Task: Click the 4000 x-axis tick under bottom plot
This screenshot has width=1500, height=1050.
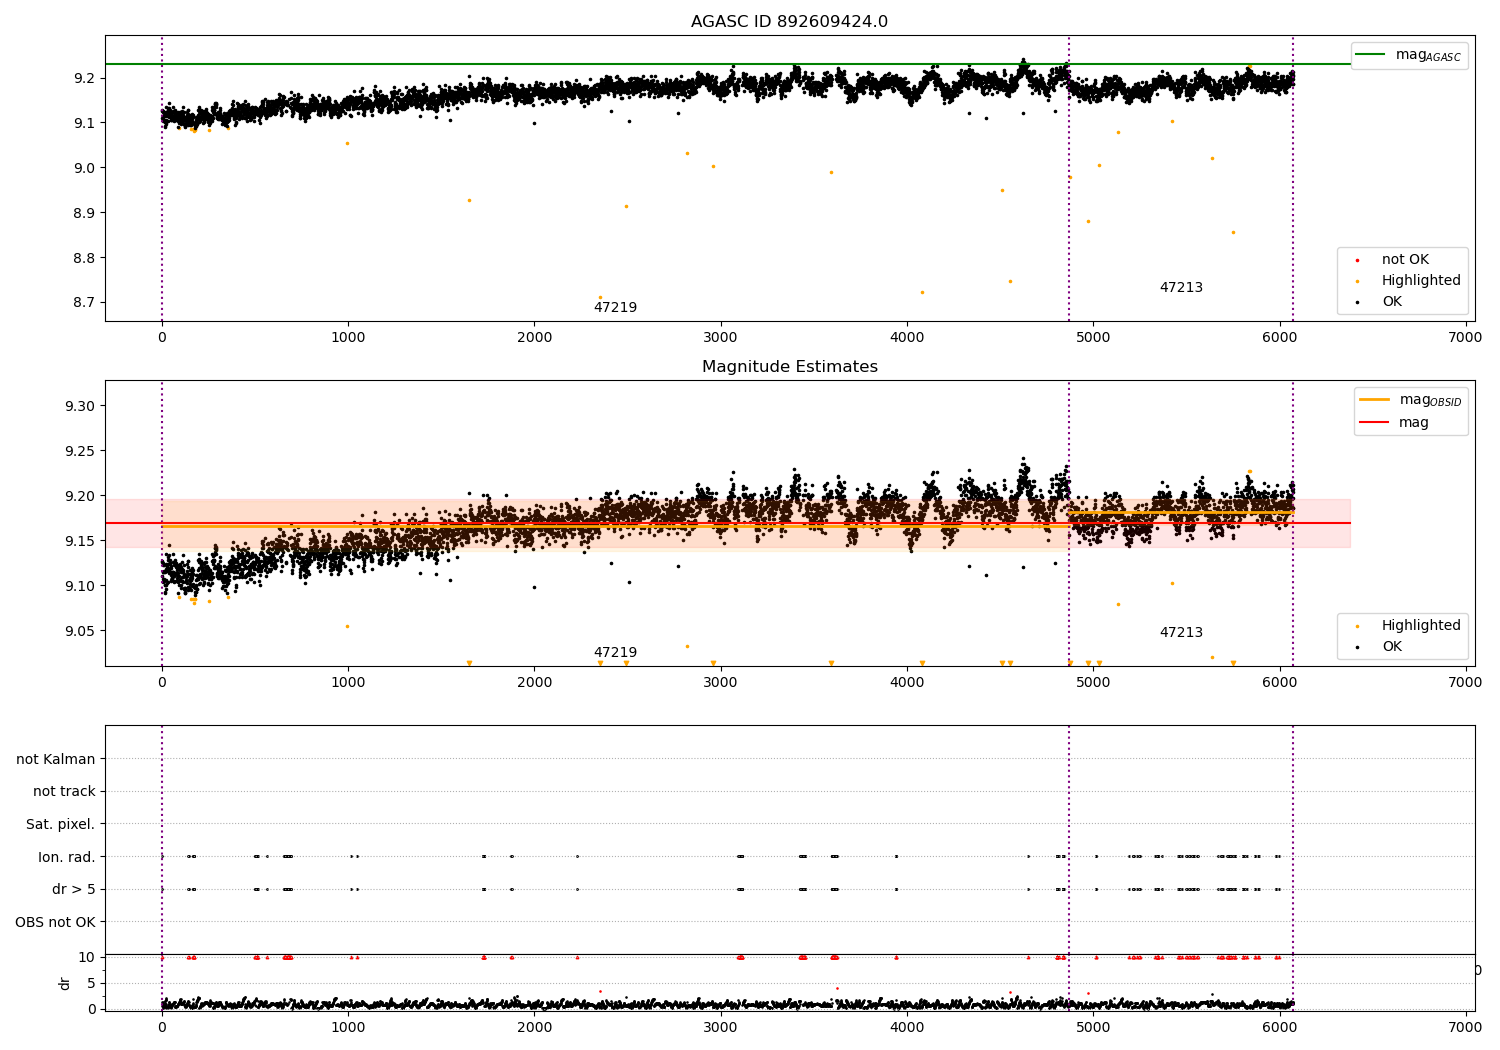Action: [x=907, y=1028]
